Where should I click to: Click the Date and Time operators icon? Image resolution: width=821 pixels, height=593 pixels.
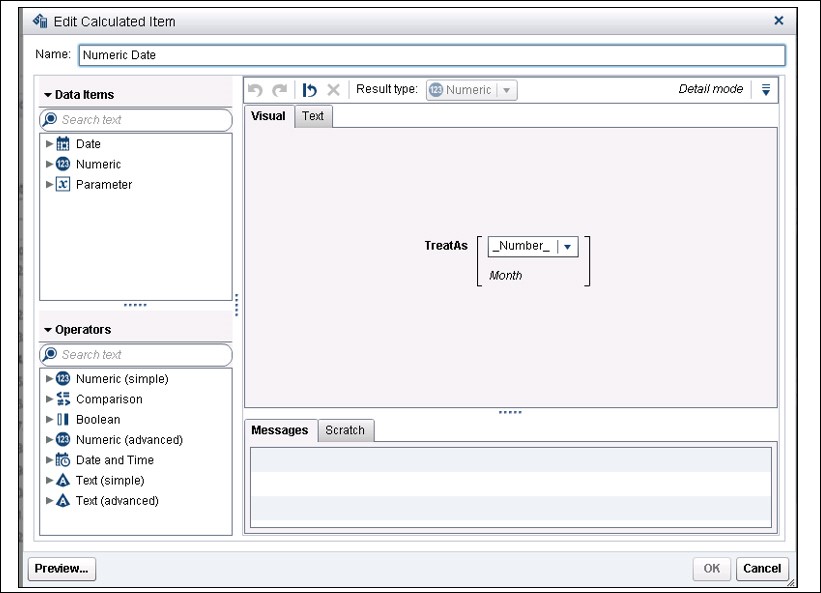click(x=63, y=460)
